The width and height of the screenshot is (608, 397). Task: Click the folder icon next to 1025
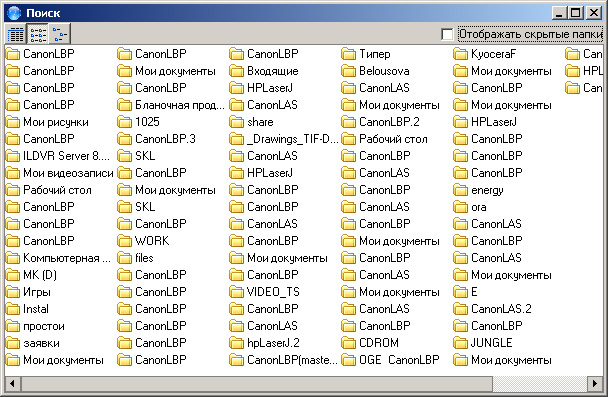pyautogui.click(x=124, y=122)
